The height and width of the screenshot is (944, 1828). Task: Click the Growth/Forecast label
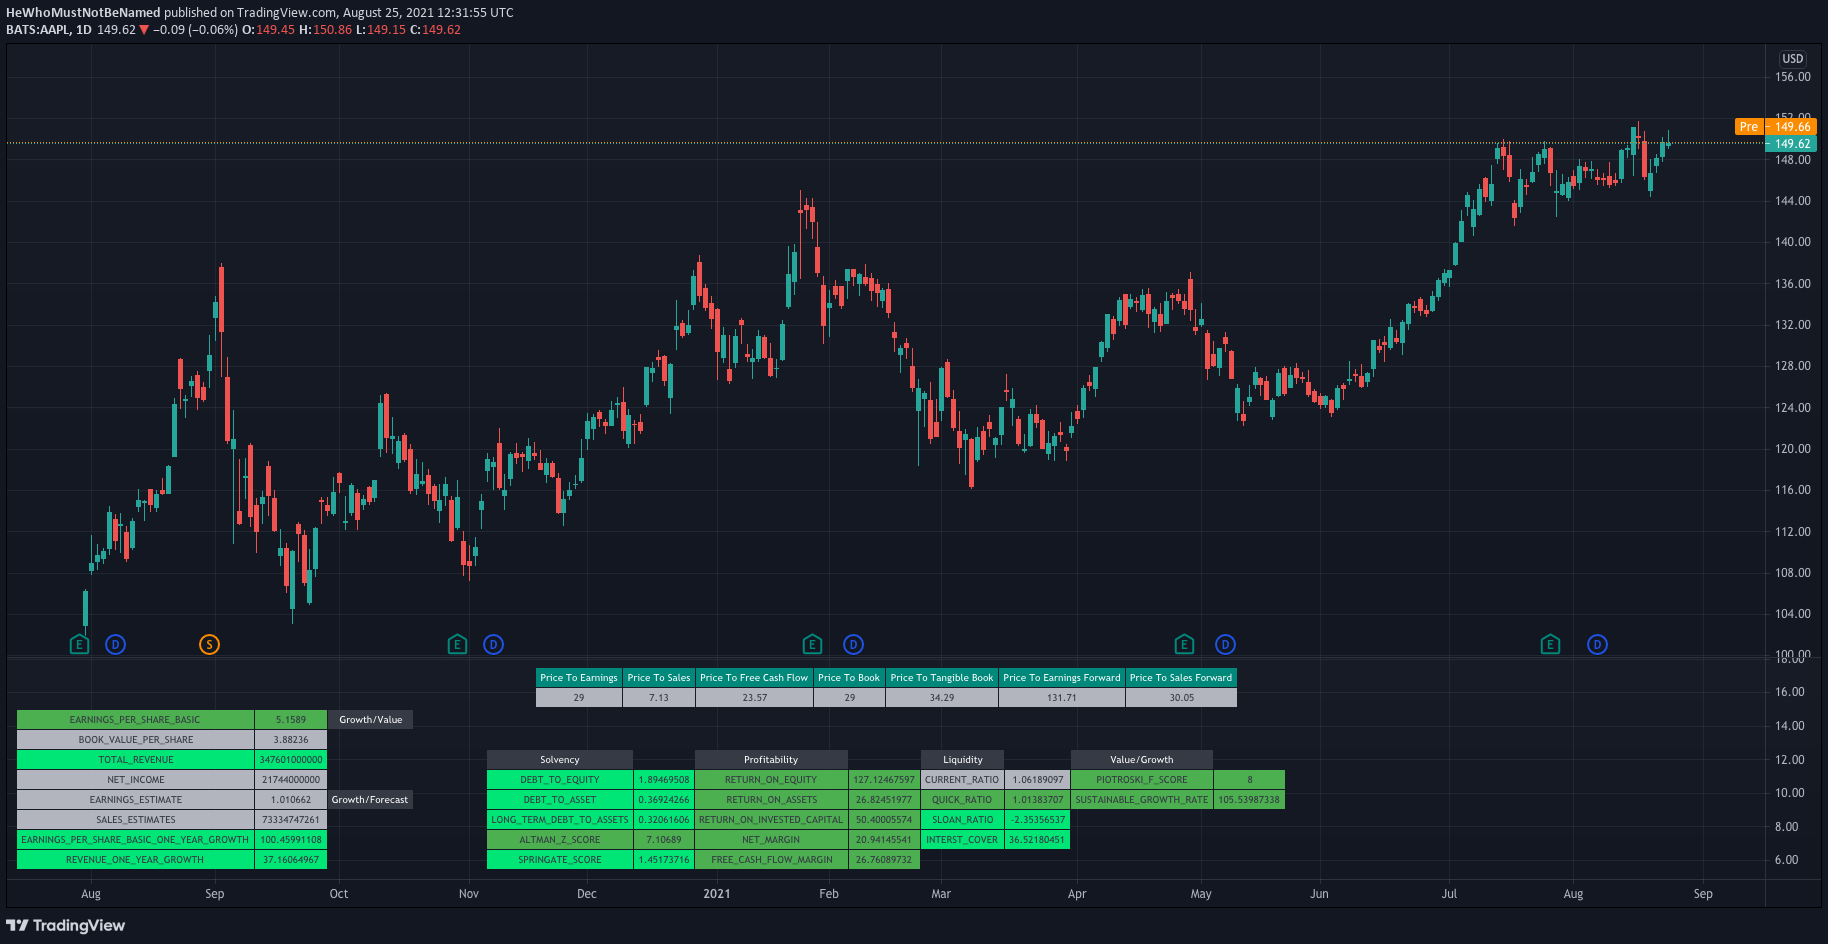coord(370,800)
